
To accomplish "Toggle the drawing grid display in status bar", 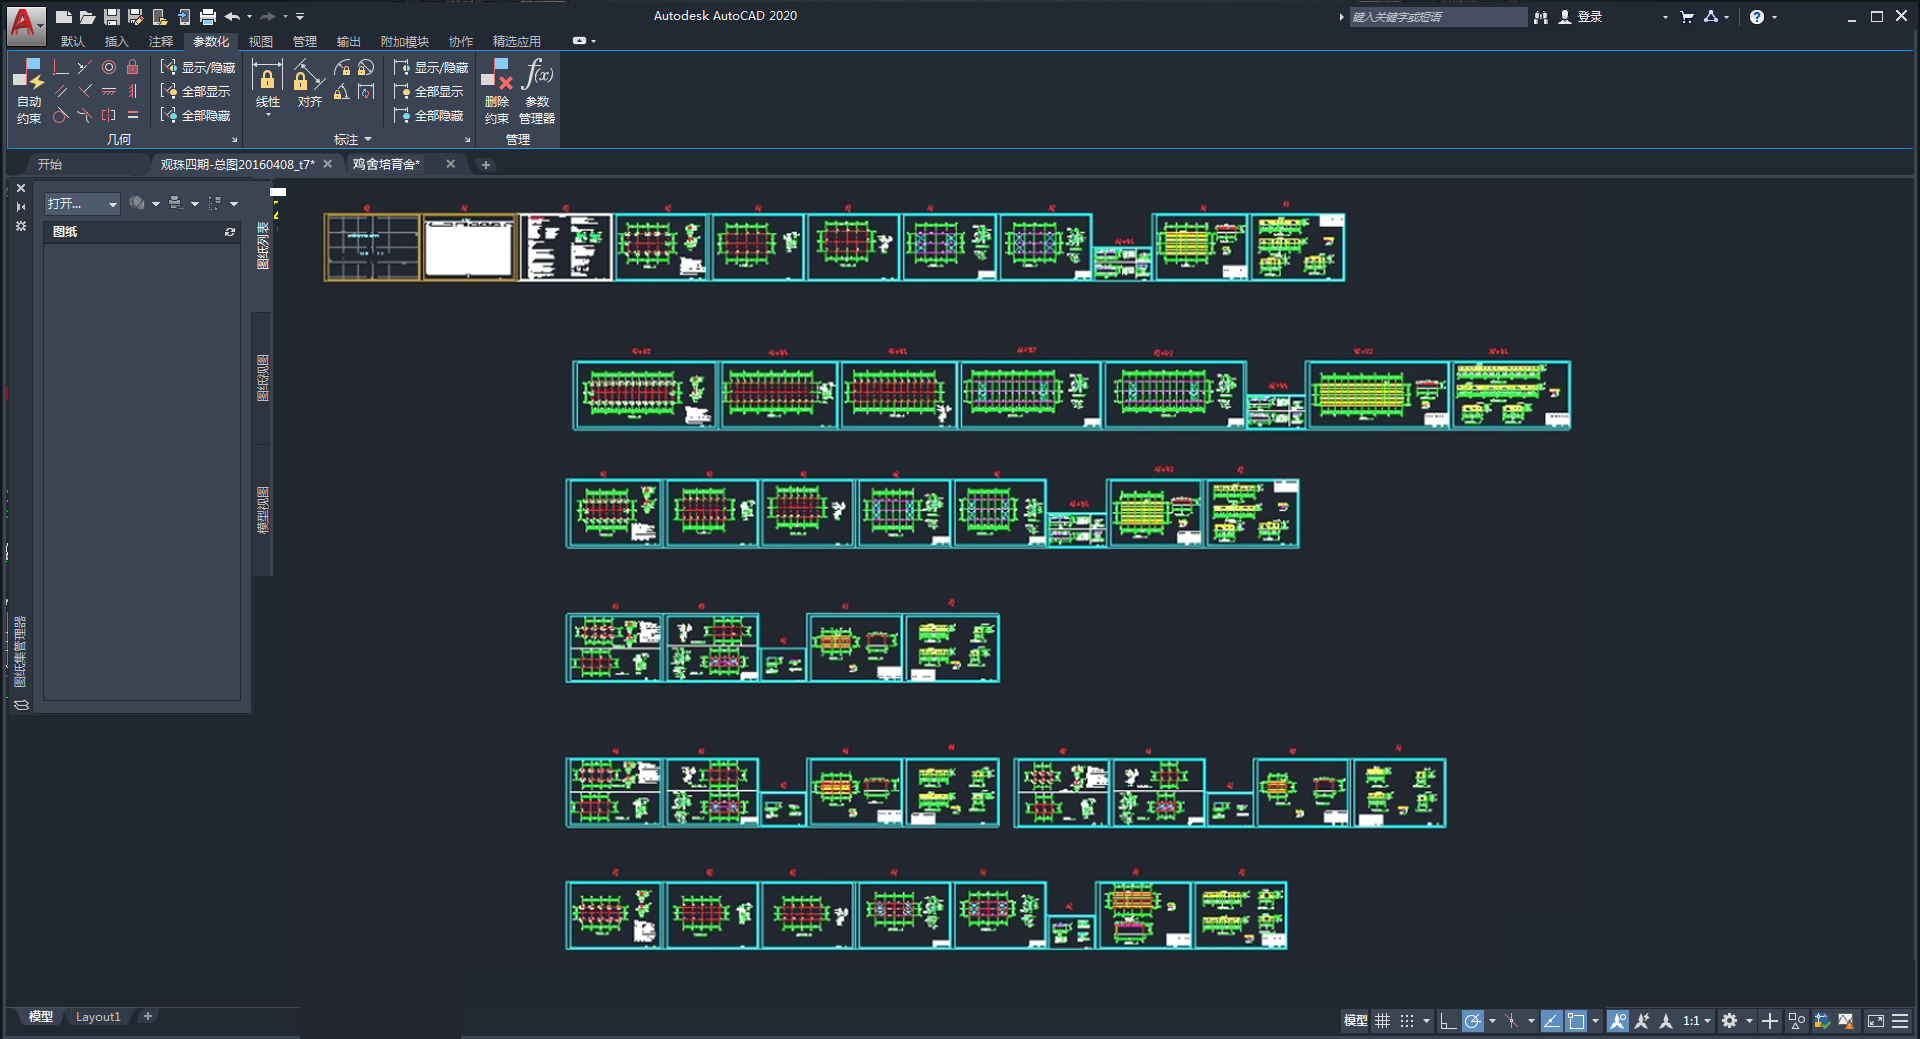I will point(1382,1021).
